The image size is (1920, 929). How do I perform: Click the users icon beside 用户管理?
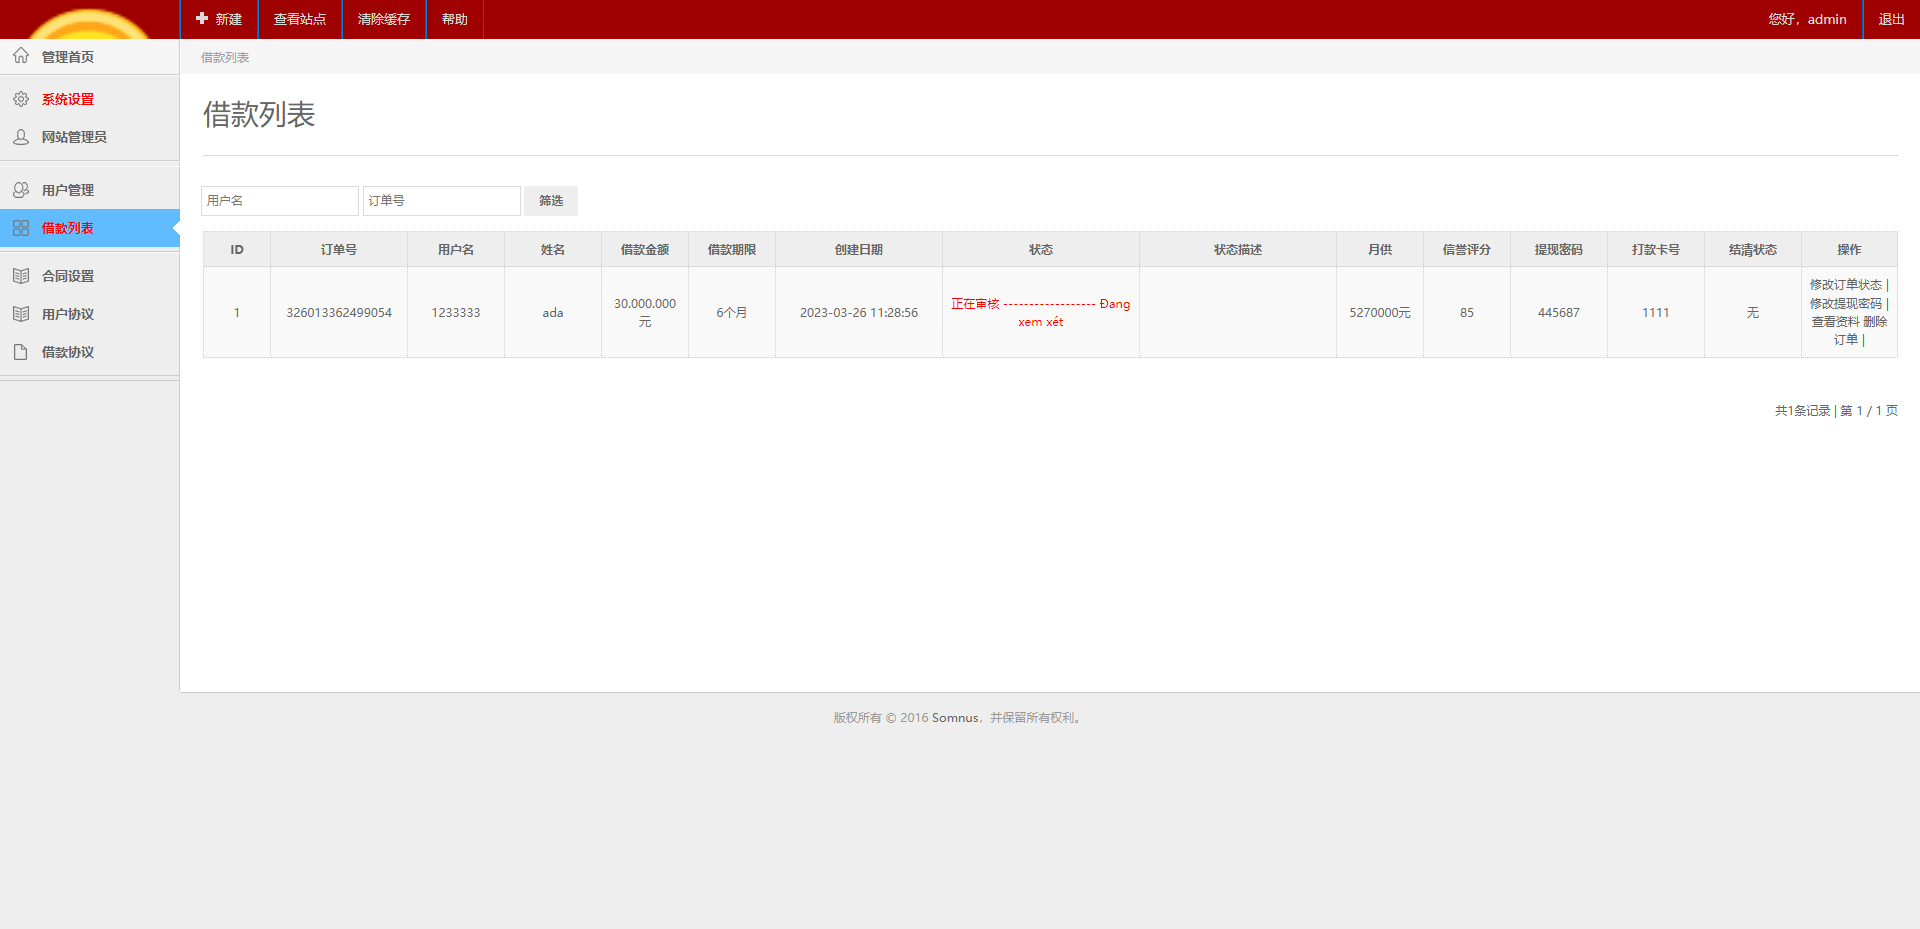[21, 190]
